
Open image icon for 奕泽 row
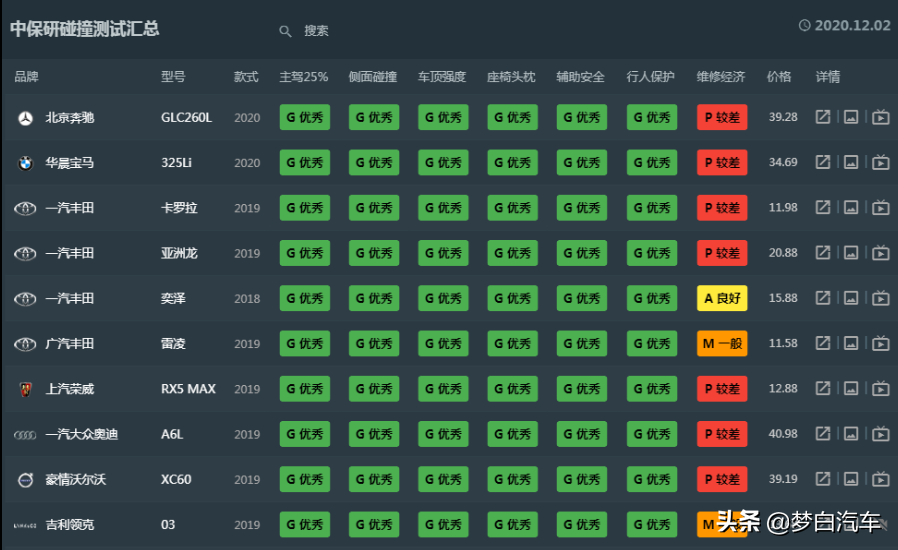click(851, 298)
